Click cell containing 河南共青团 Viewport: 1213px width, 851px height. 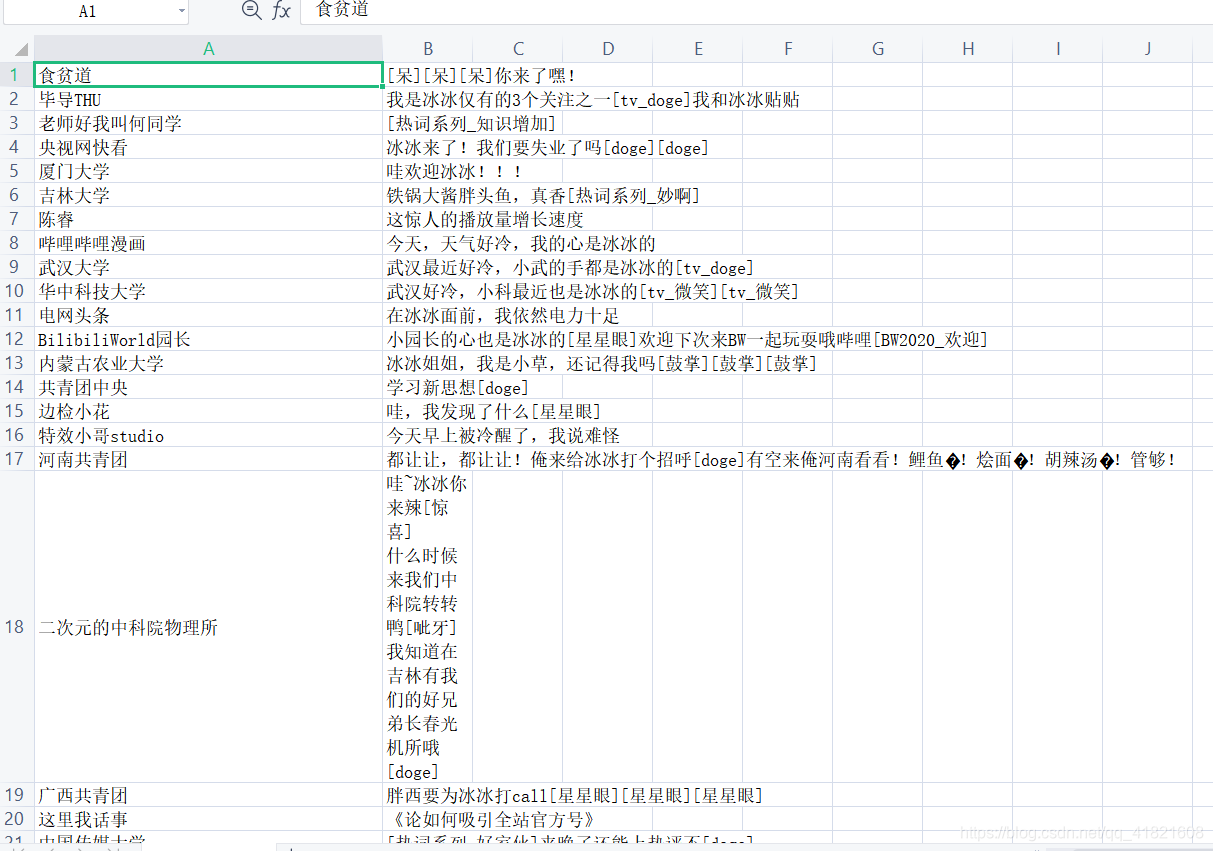(209, 459)
